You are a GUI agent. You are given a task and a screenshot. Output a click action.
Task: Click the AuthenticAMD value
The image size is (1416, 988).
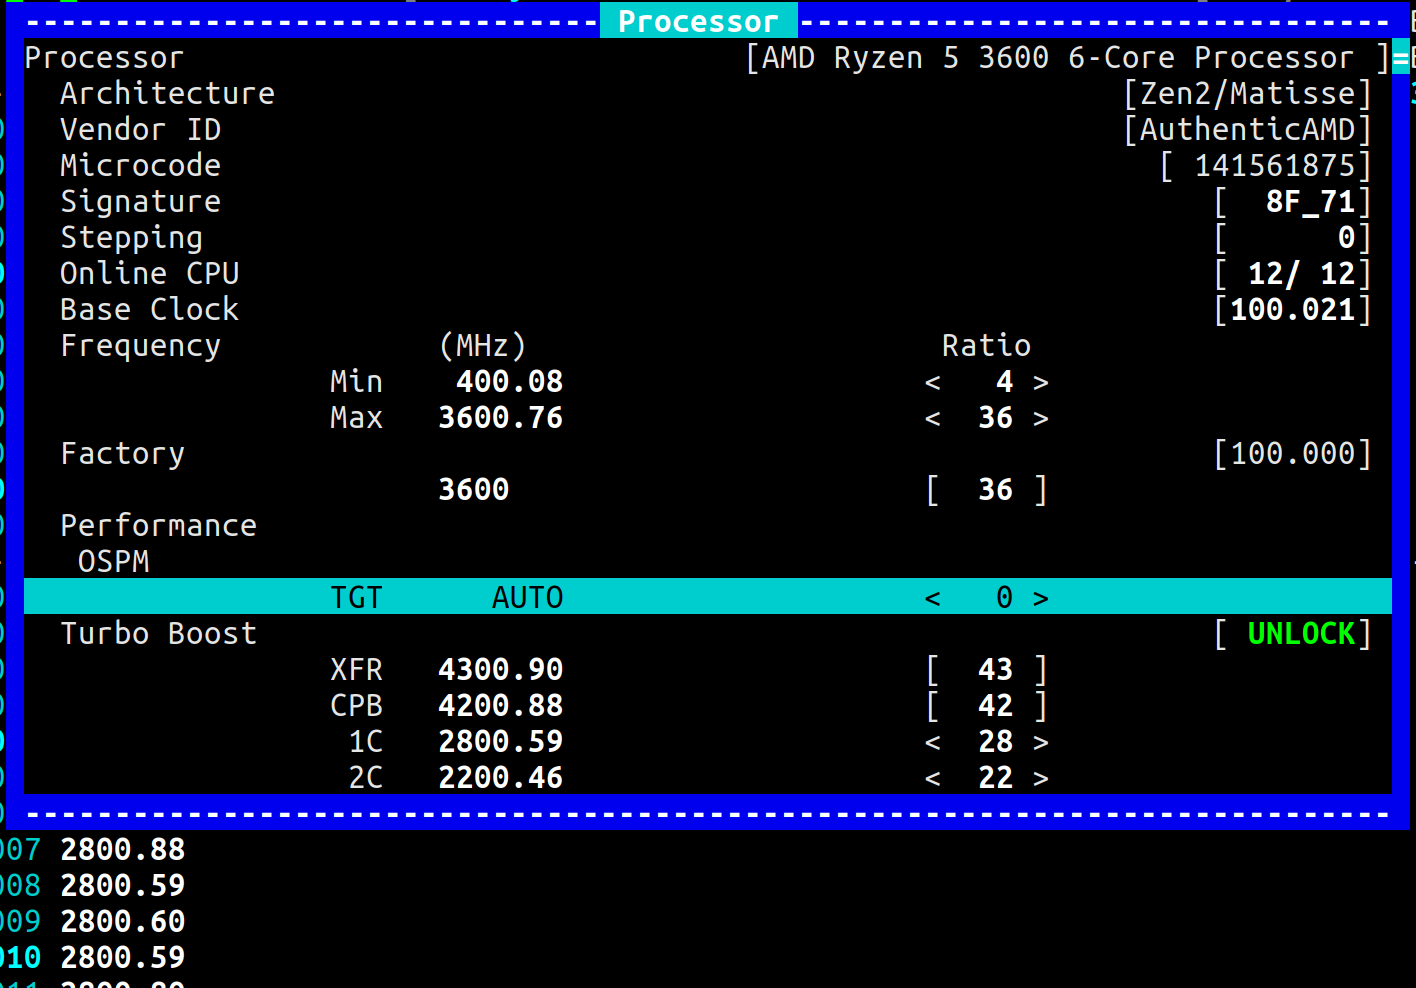pyautogui.click(x=1247, y=130)
